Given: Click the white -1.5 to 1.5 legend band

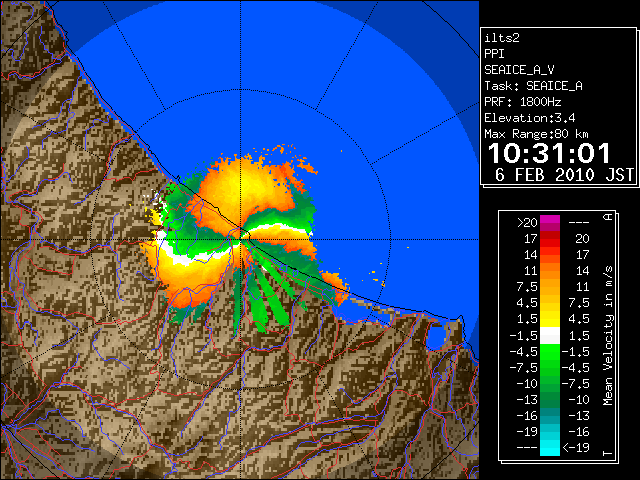Looking at the screenshot, I should pos(550,336).
